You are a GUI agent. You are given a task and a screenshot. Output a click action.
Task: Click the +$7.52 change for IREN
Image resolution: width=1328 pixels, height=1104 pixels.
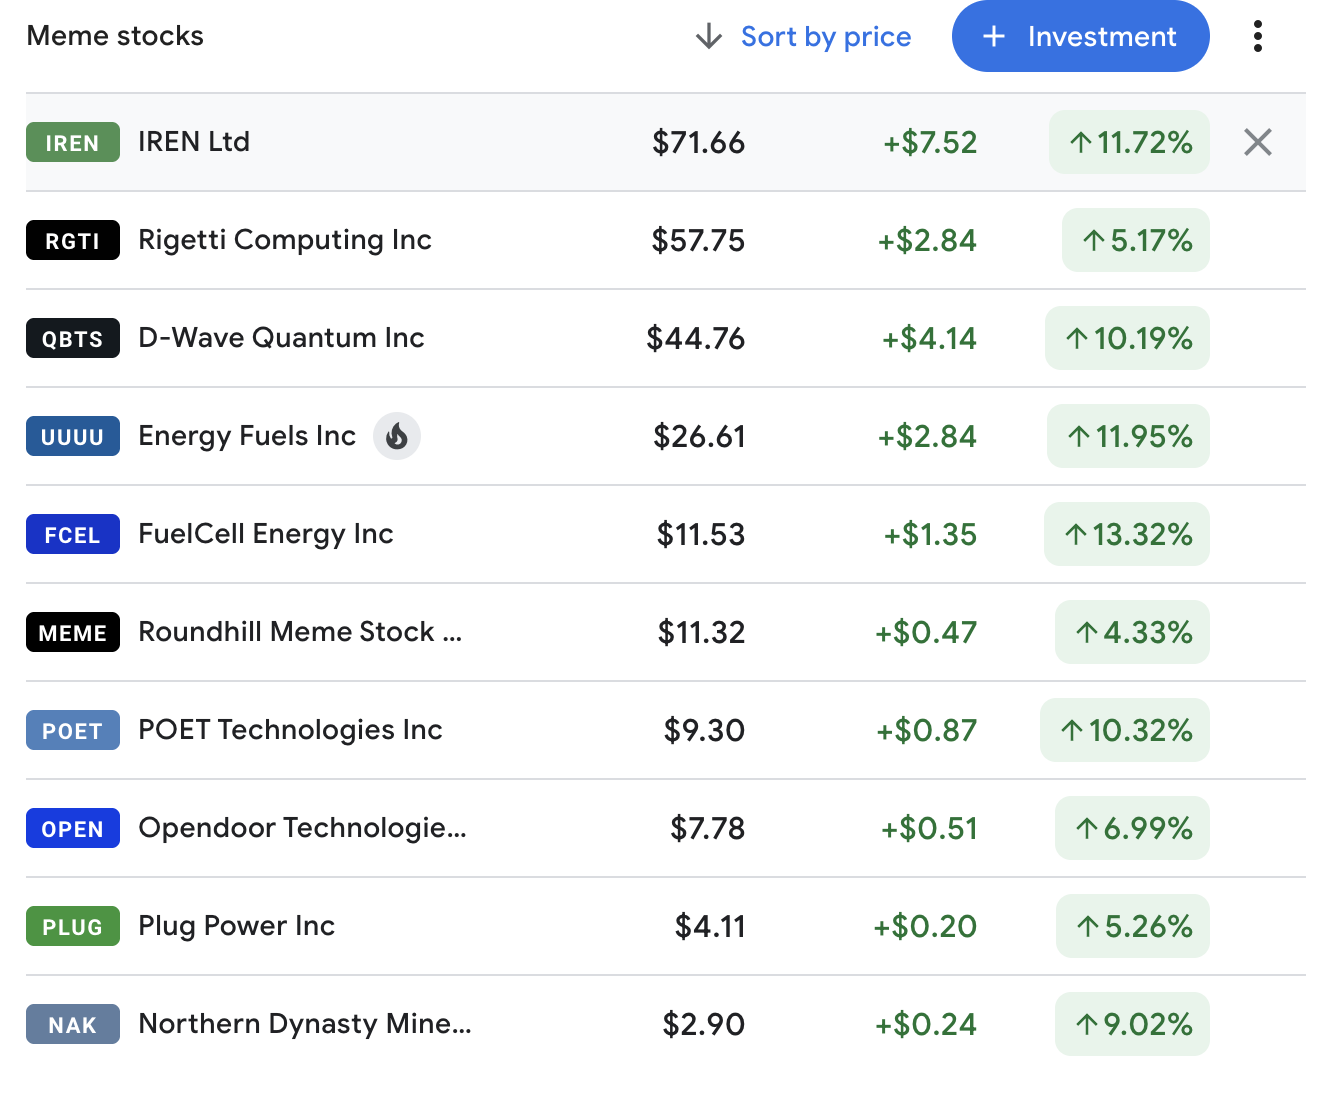(930, 142)
